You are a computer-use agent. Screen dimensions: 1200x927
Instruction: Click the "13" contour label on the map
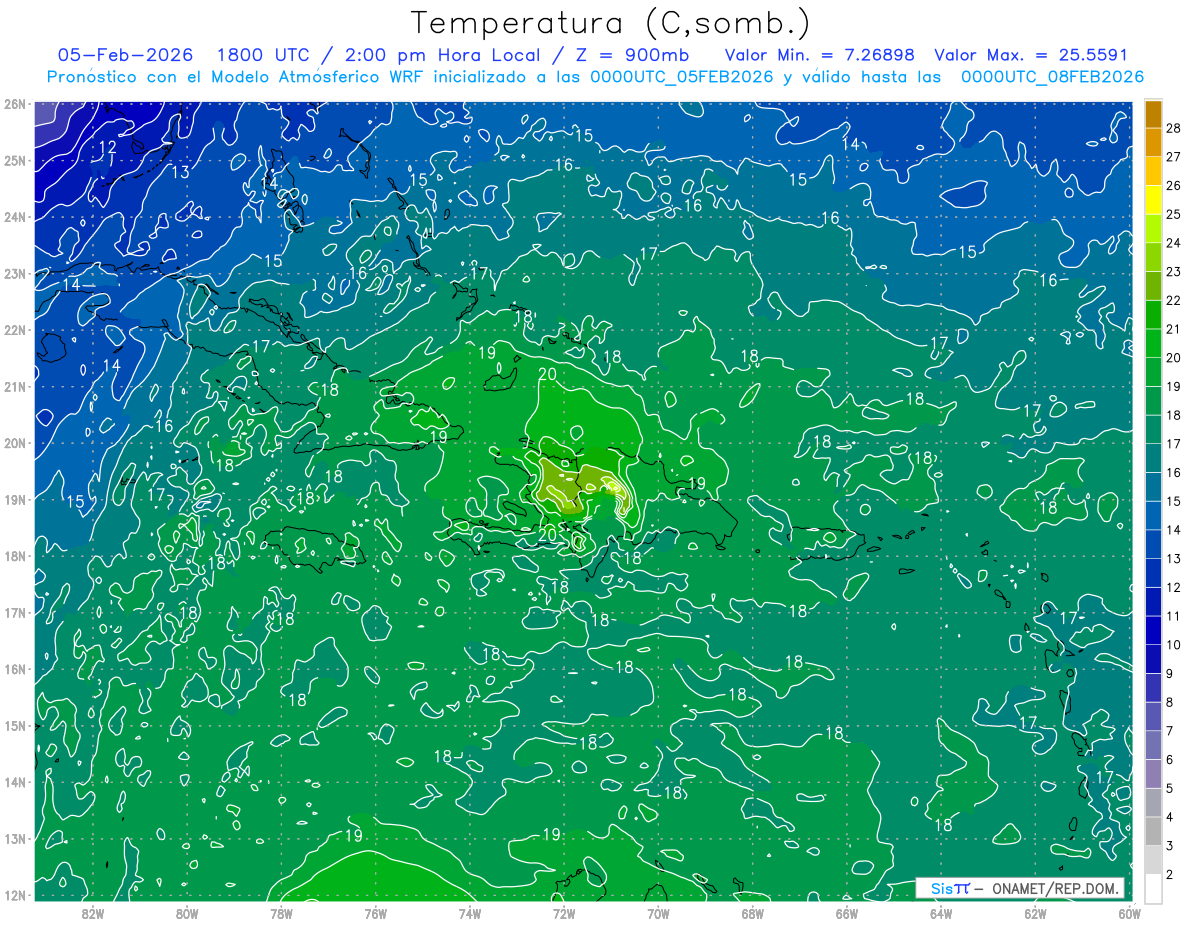coord(180,172)
